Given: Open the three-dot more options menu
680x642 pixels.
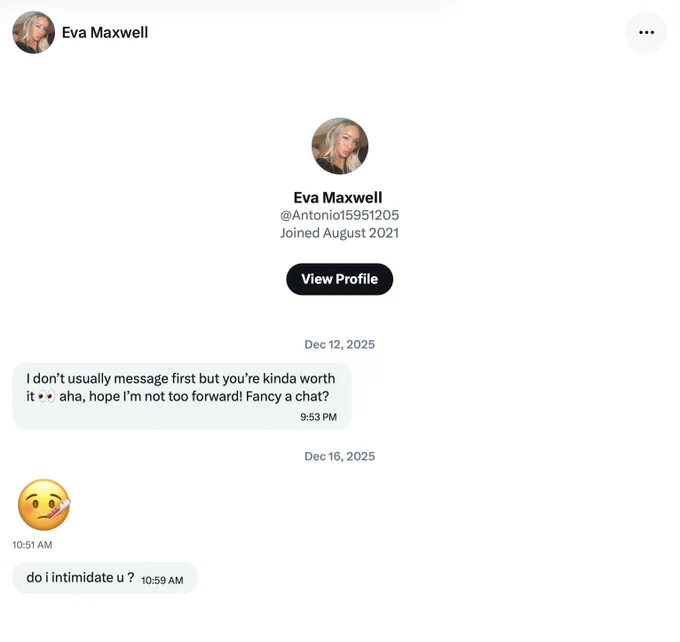Looking at the screenshot, I should coord(646,33).
